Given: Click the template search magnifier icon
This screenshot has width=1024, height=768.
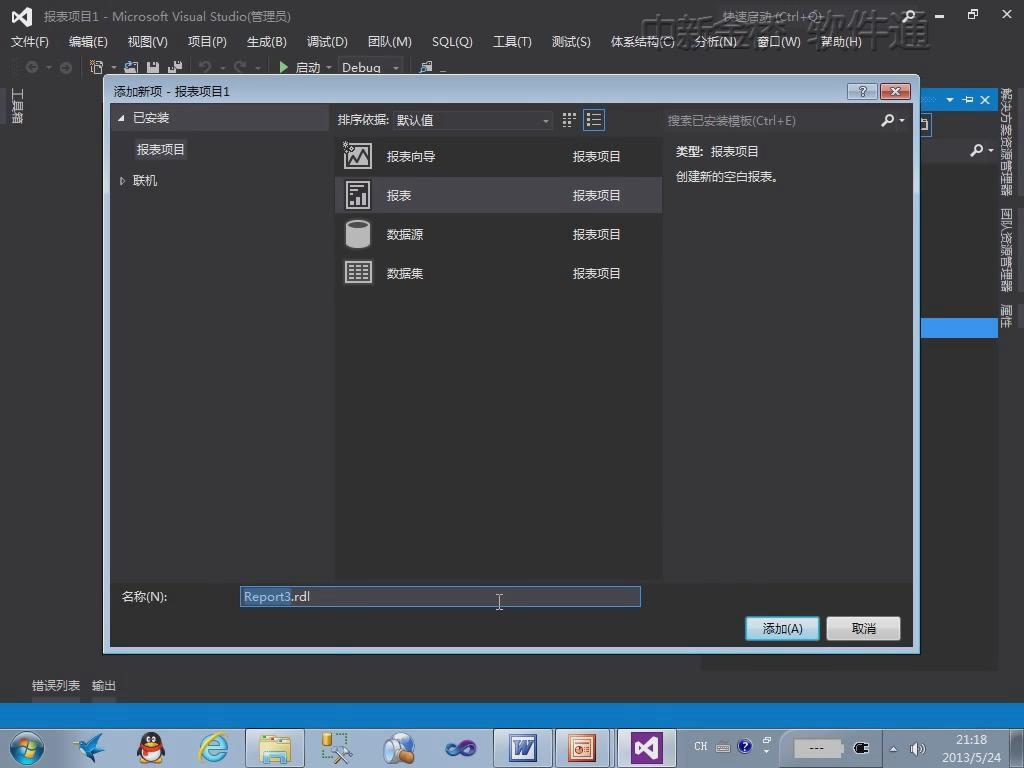Looking at the screenshot, I should click(888, 120).
